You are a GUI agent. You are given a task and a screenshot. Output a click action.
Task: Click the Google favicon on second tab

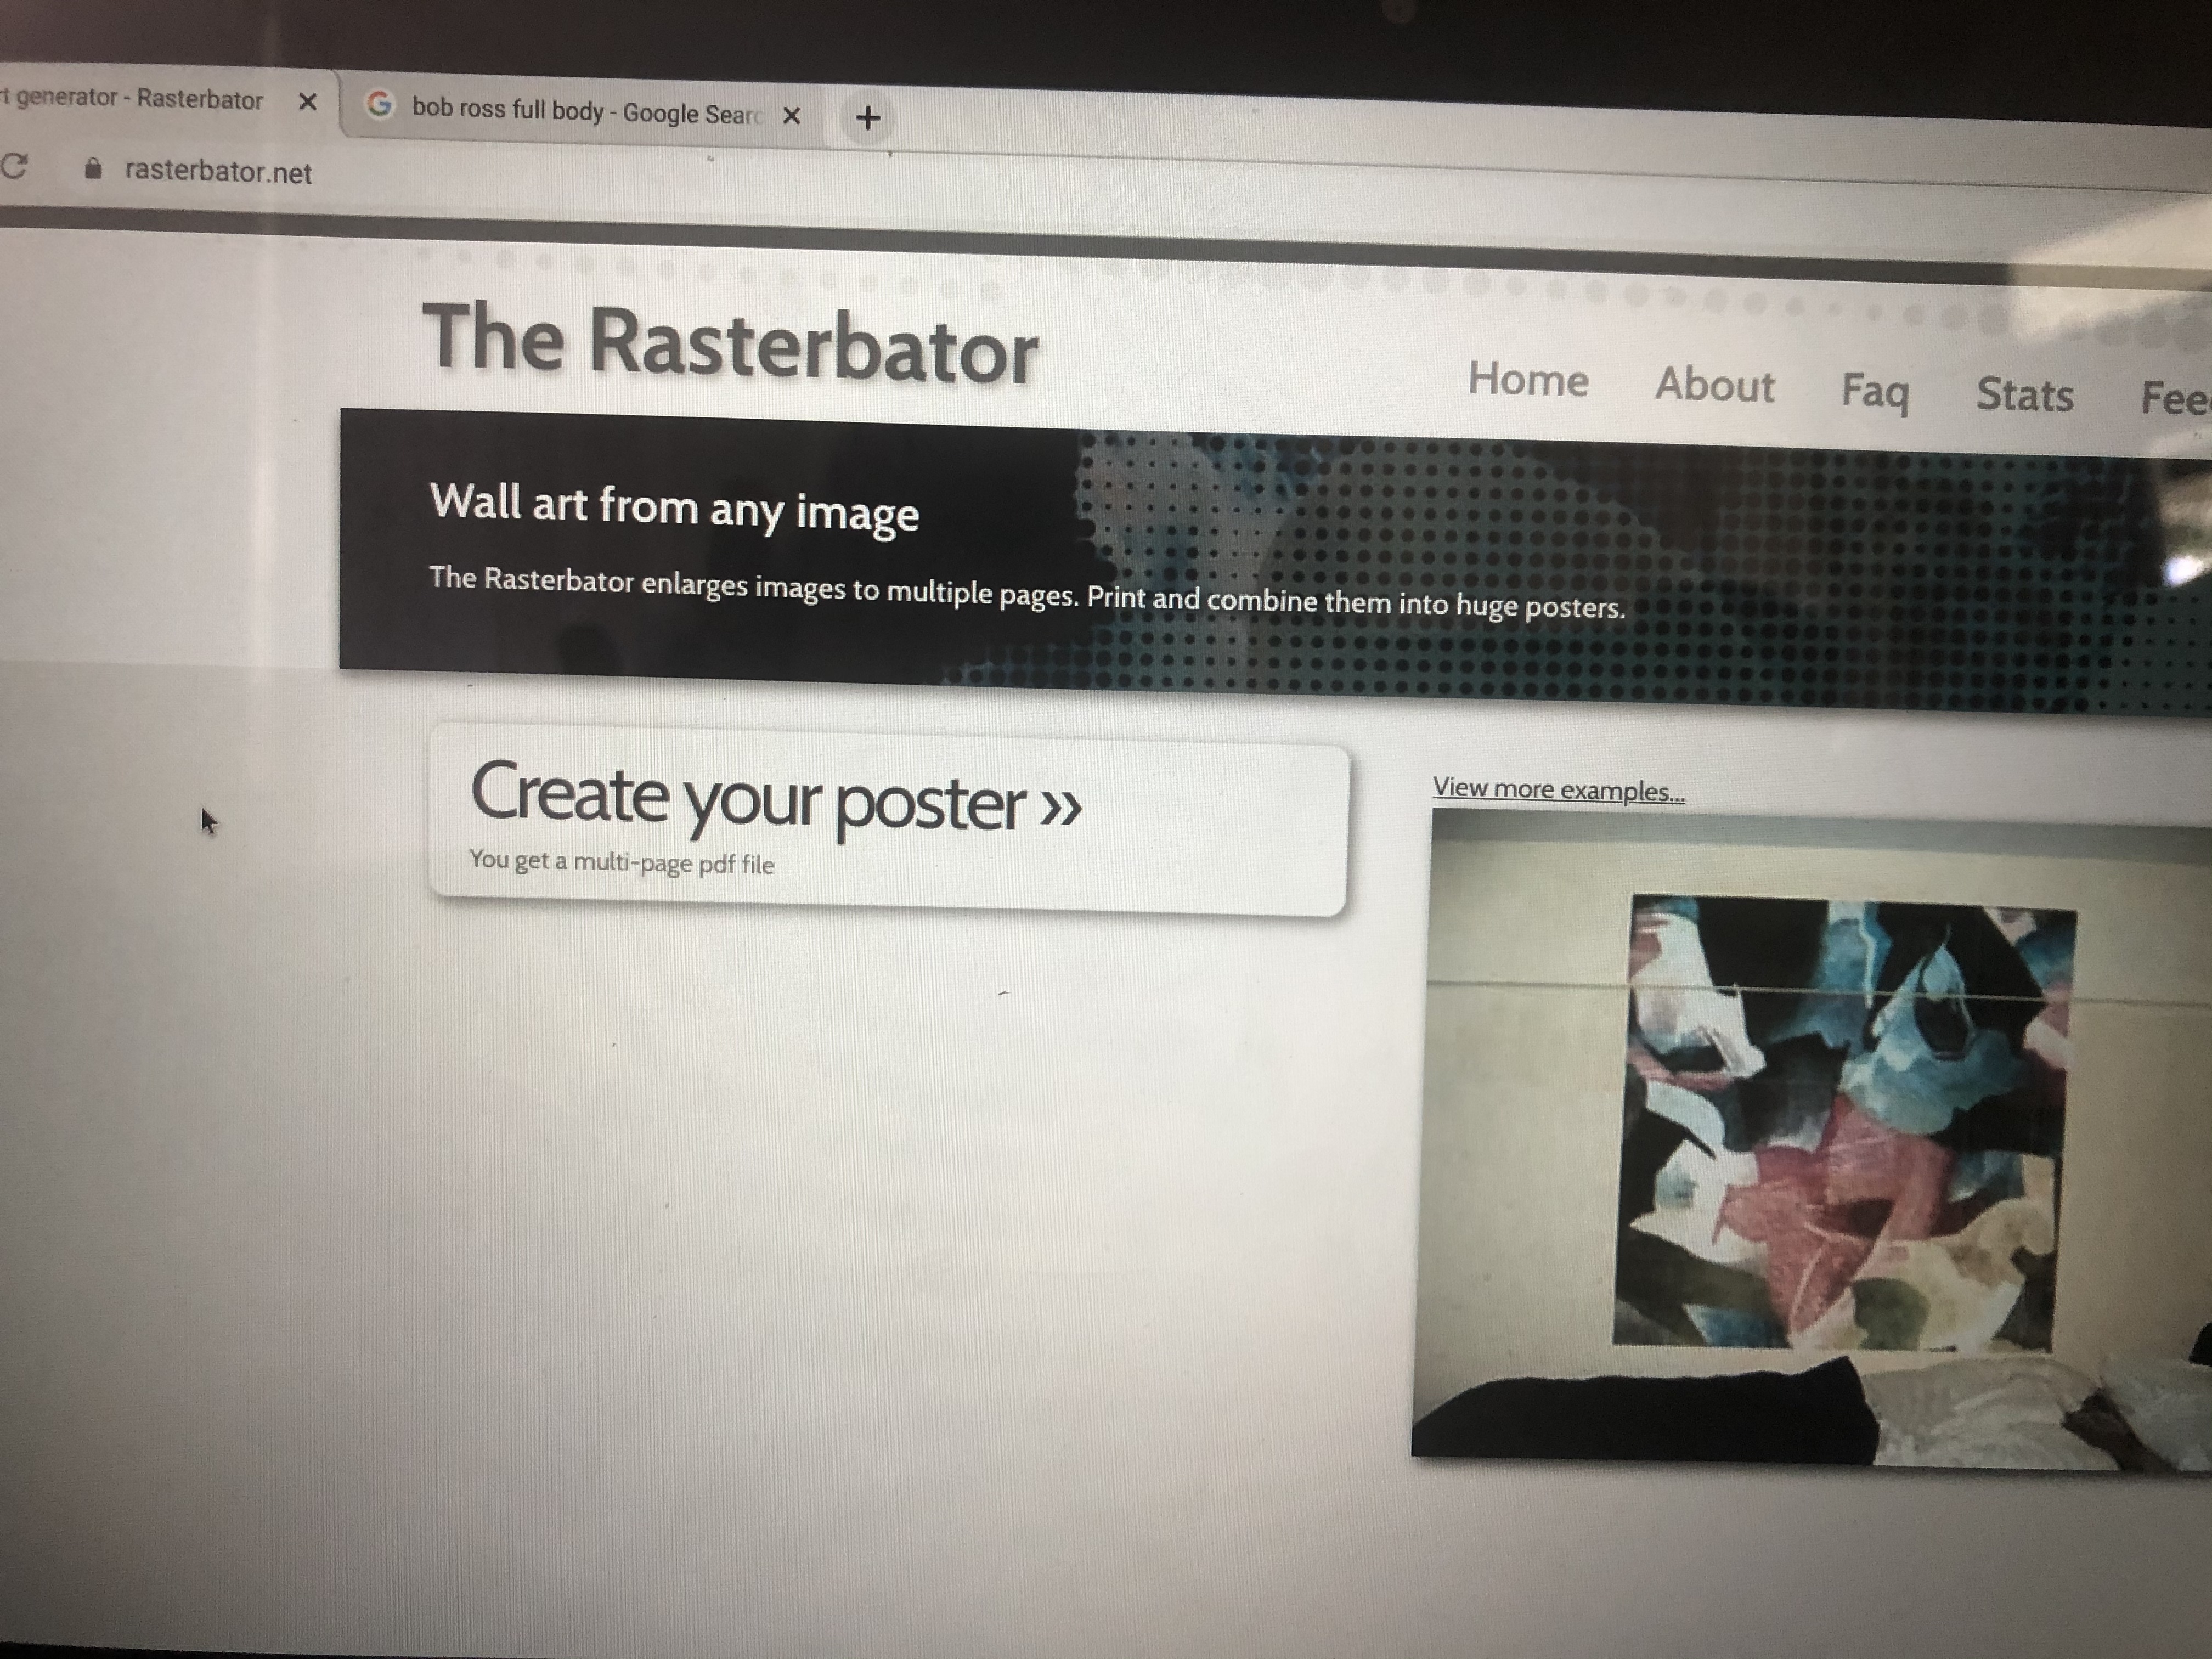pyautogui.click(x=379, y=104)
